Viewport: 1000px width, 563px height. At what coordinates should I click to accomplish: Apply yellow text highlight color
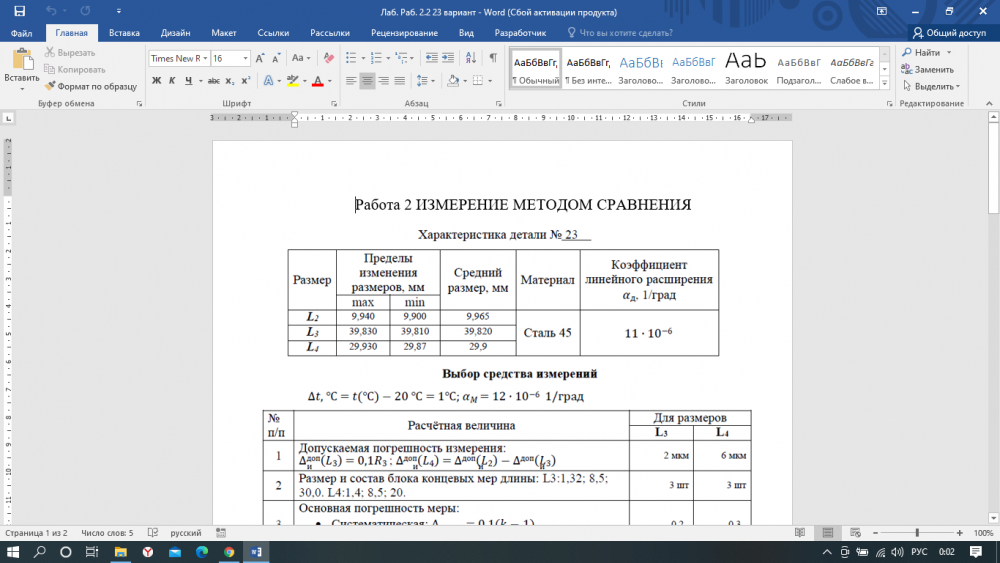[x=293, y=81]
